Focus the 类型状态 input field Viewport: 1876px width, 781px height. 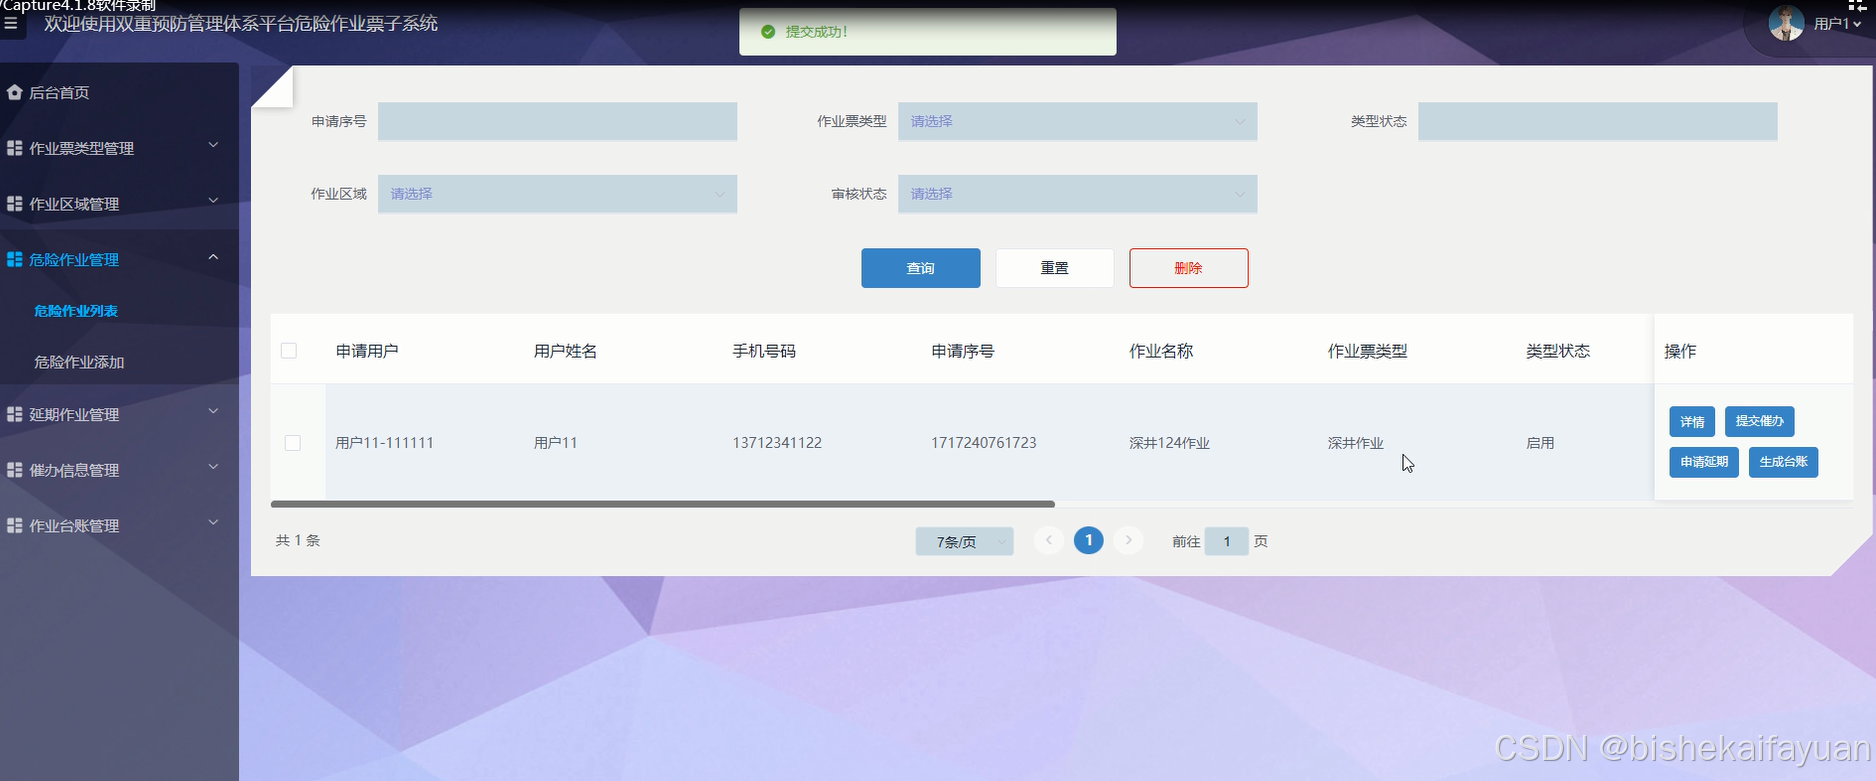1597,121
